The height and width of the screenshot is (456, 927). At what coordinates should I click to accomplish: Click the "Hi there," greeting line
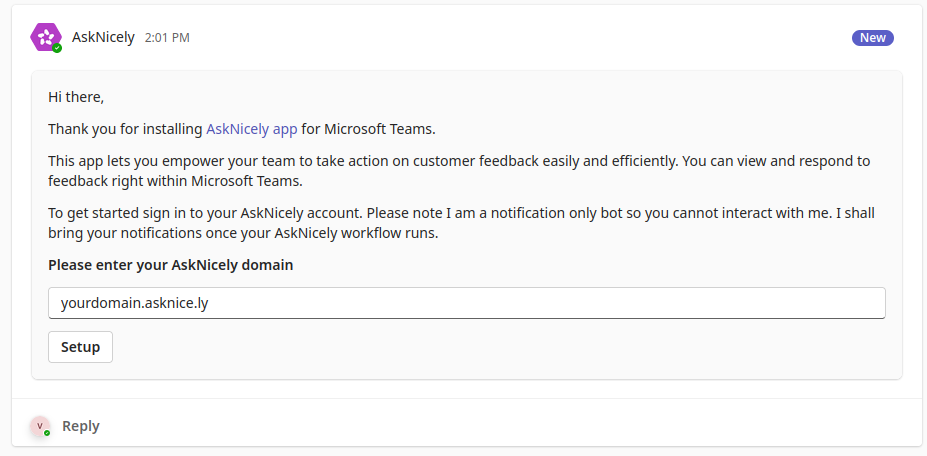tap(76, 97)
